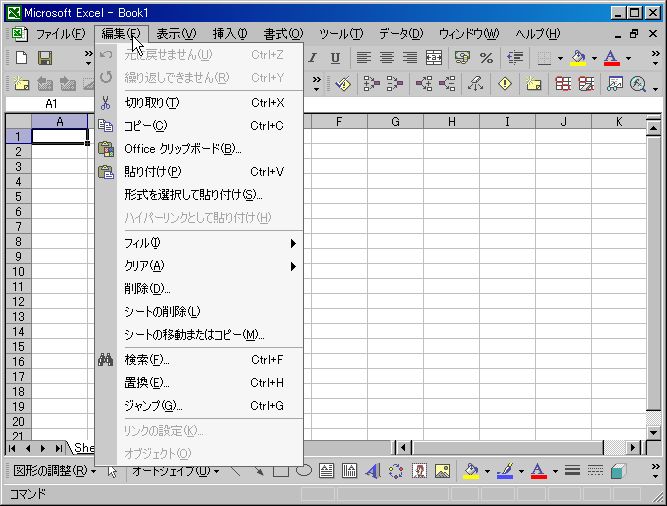Expand the クリア submenu
This screenshot has width=667, height=506.
pos(199,266)
